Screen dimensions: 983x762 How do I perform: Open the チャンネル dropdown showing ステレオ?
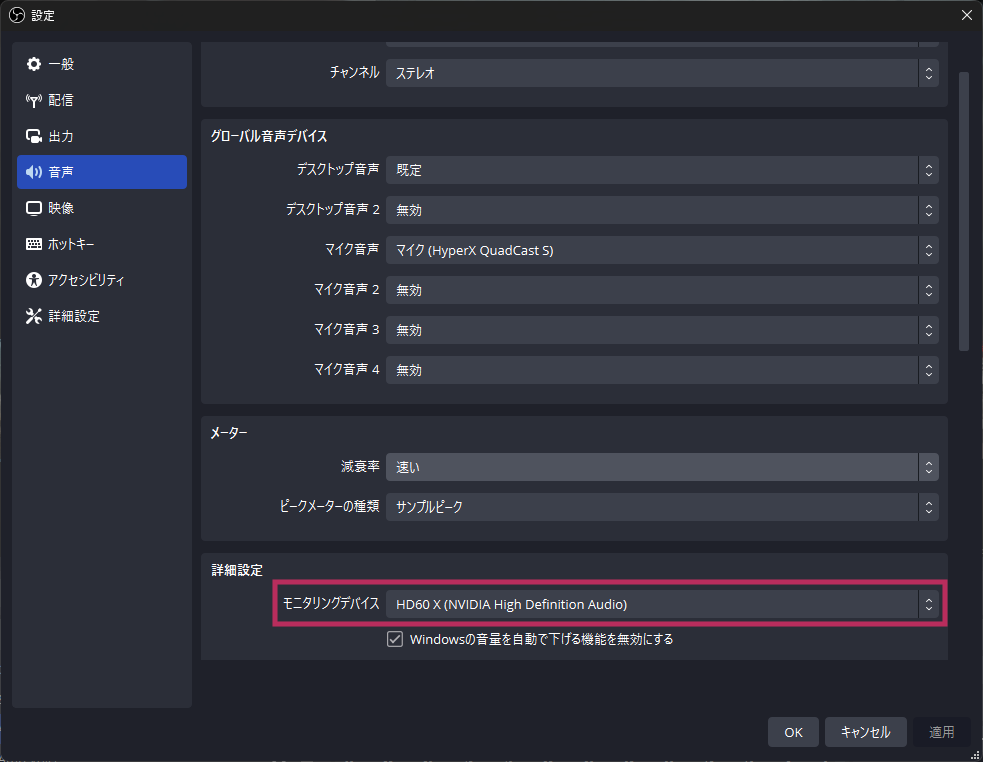661,73
